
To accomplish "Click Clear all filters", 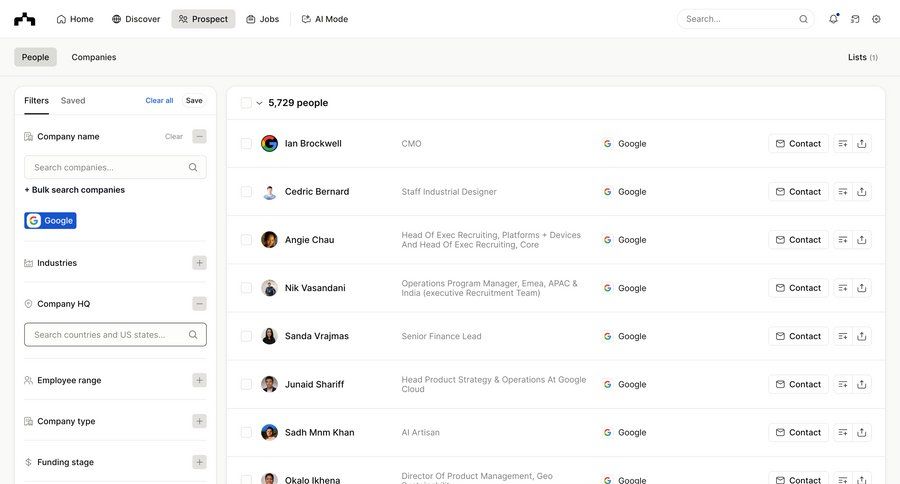I will tap(159, 100).
